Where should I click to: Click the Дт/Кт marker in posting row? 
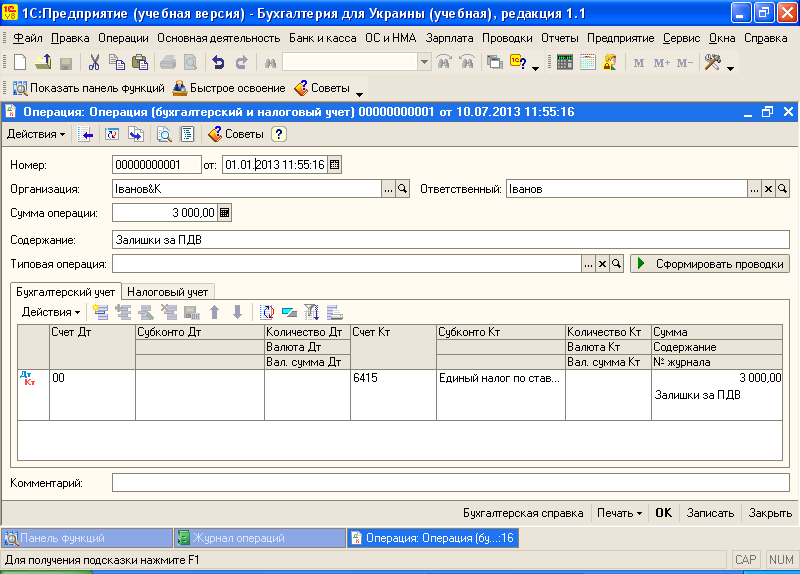pos(28,378)
